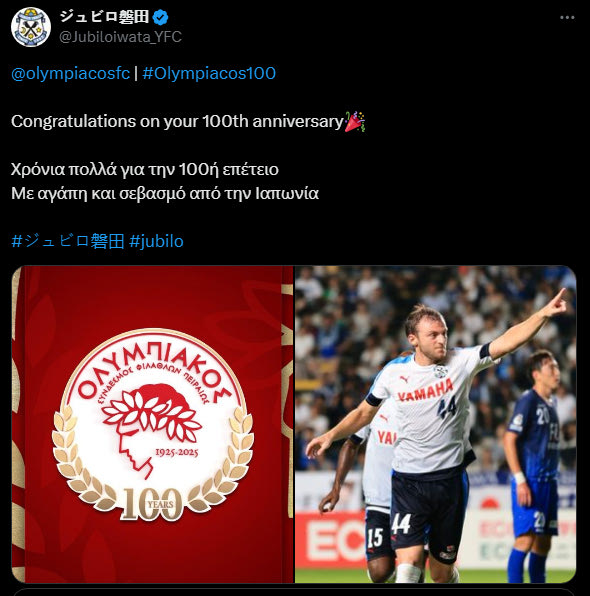Screen dimensions: 590x596
Task: Open the #jubilo hashtag
Action: coord(156,241)
